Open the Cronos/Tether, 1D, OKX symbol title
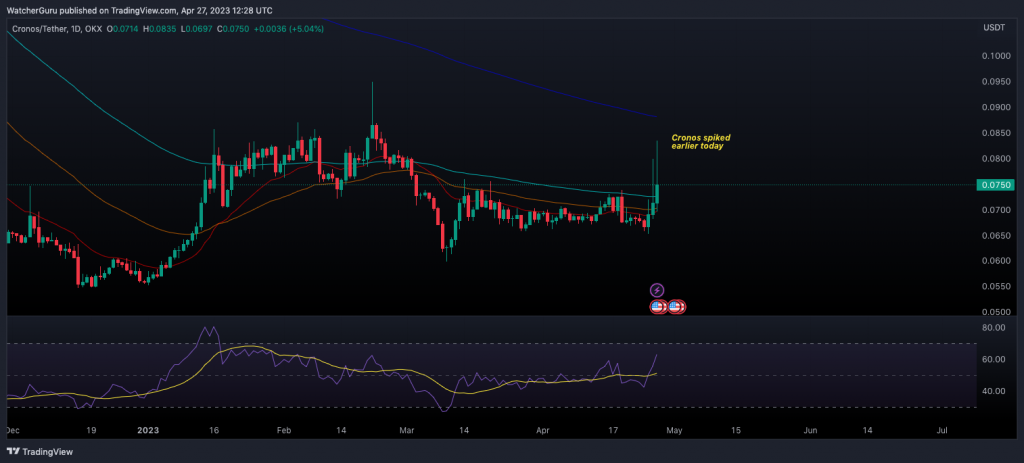The height and width of the screenshot is (463, 1024). click(x=57, y=30)
